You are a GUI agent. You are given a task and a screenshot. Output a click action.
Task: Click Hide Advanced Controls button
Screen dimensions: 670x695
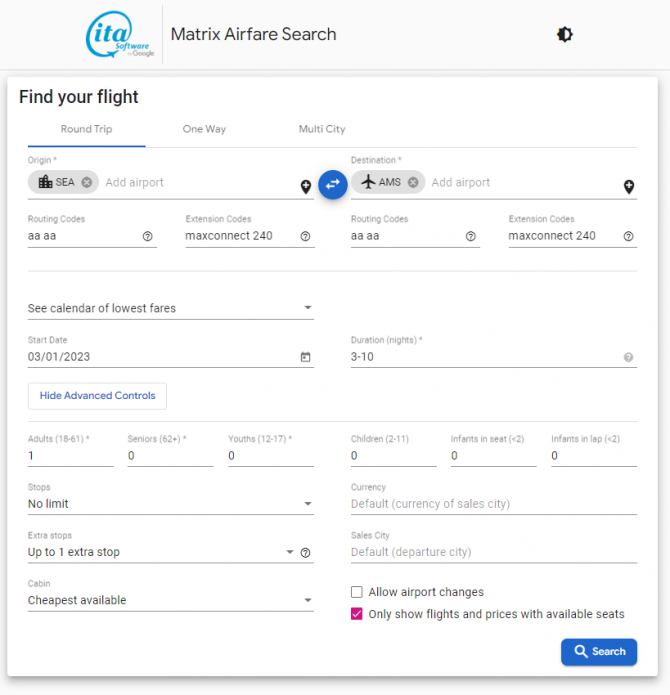[97, 396]
